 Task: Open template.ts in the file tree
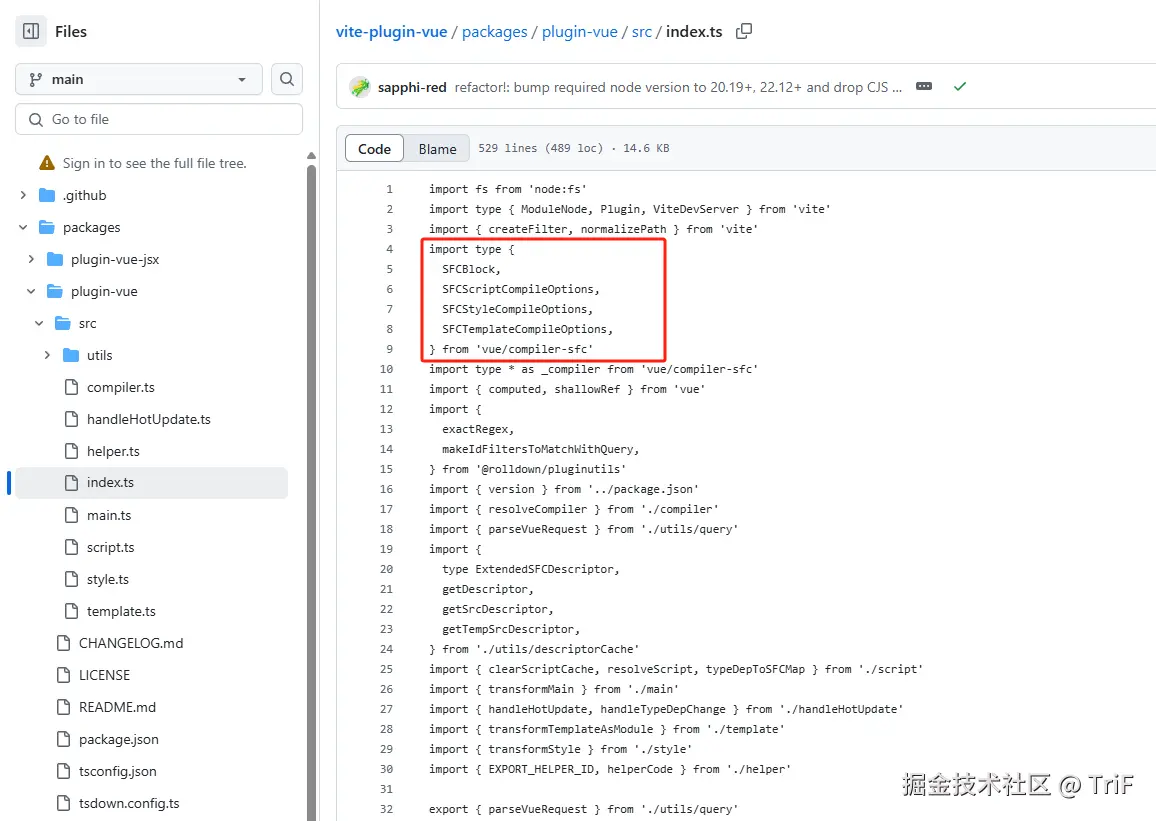pos(121,611)
